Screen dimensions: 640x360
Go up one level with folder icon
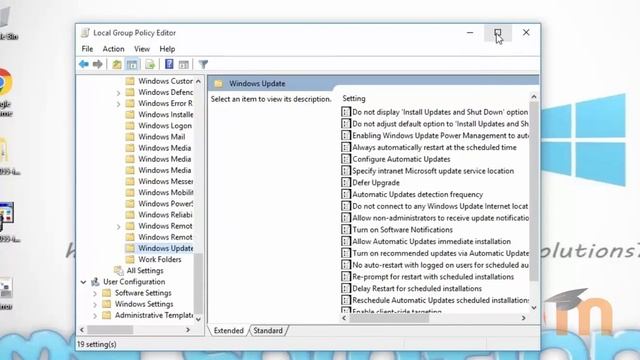click(x=117, y=64)
